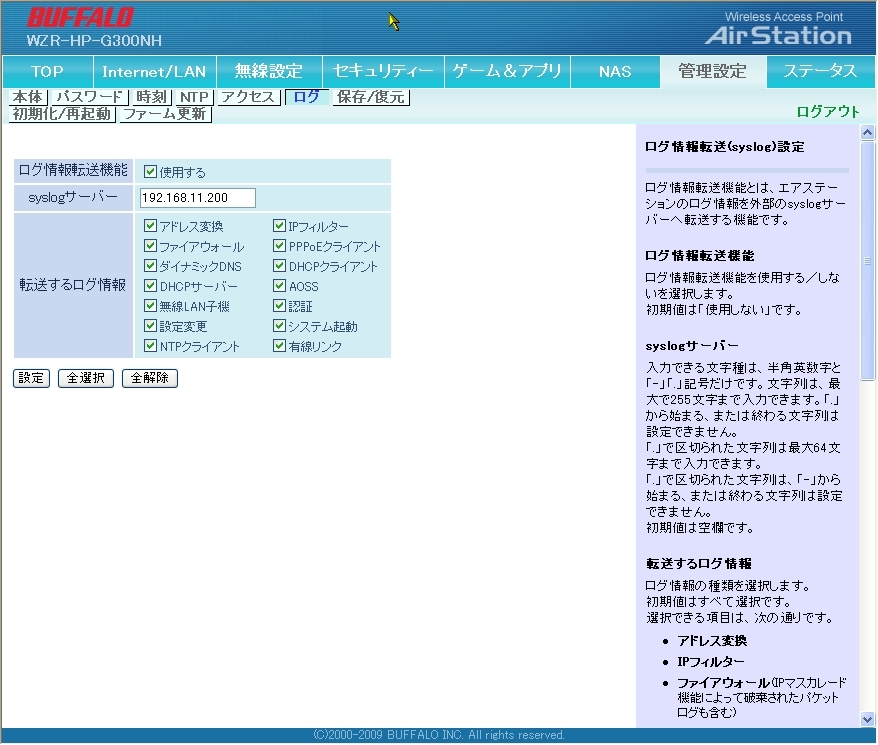Click the syslogサーバー address input field
The width and height of the screenshot is (878, 745).
point(198,198)
